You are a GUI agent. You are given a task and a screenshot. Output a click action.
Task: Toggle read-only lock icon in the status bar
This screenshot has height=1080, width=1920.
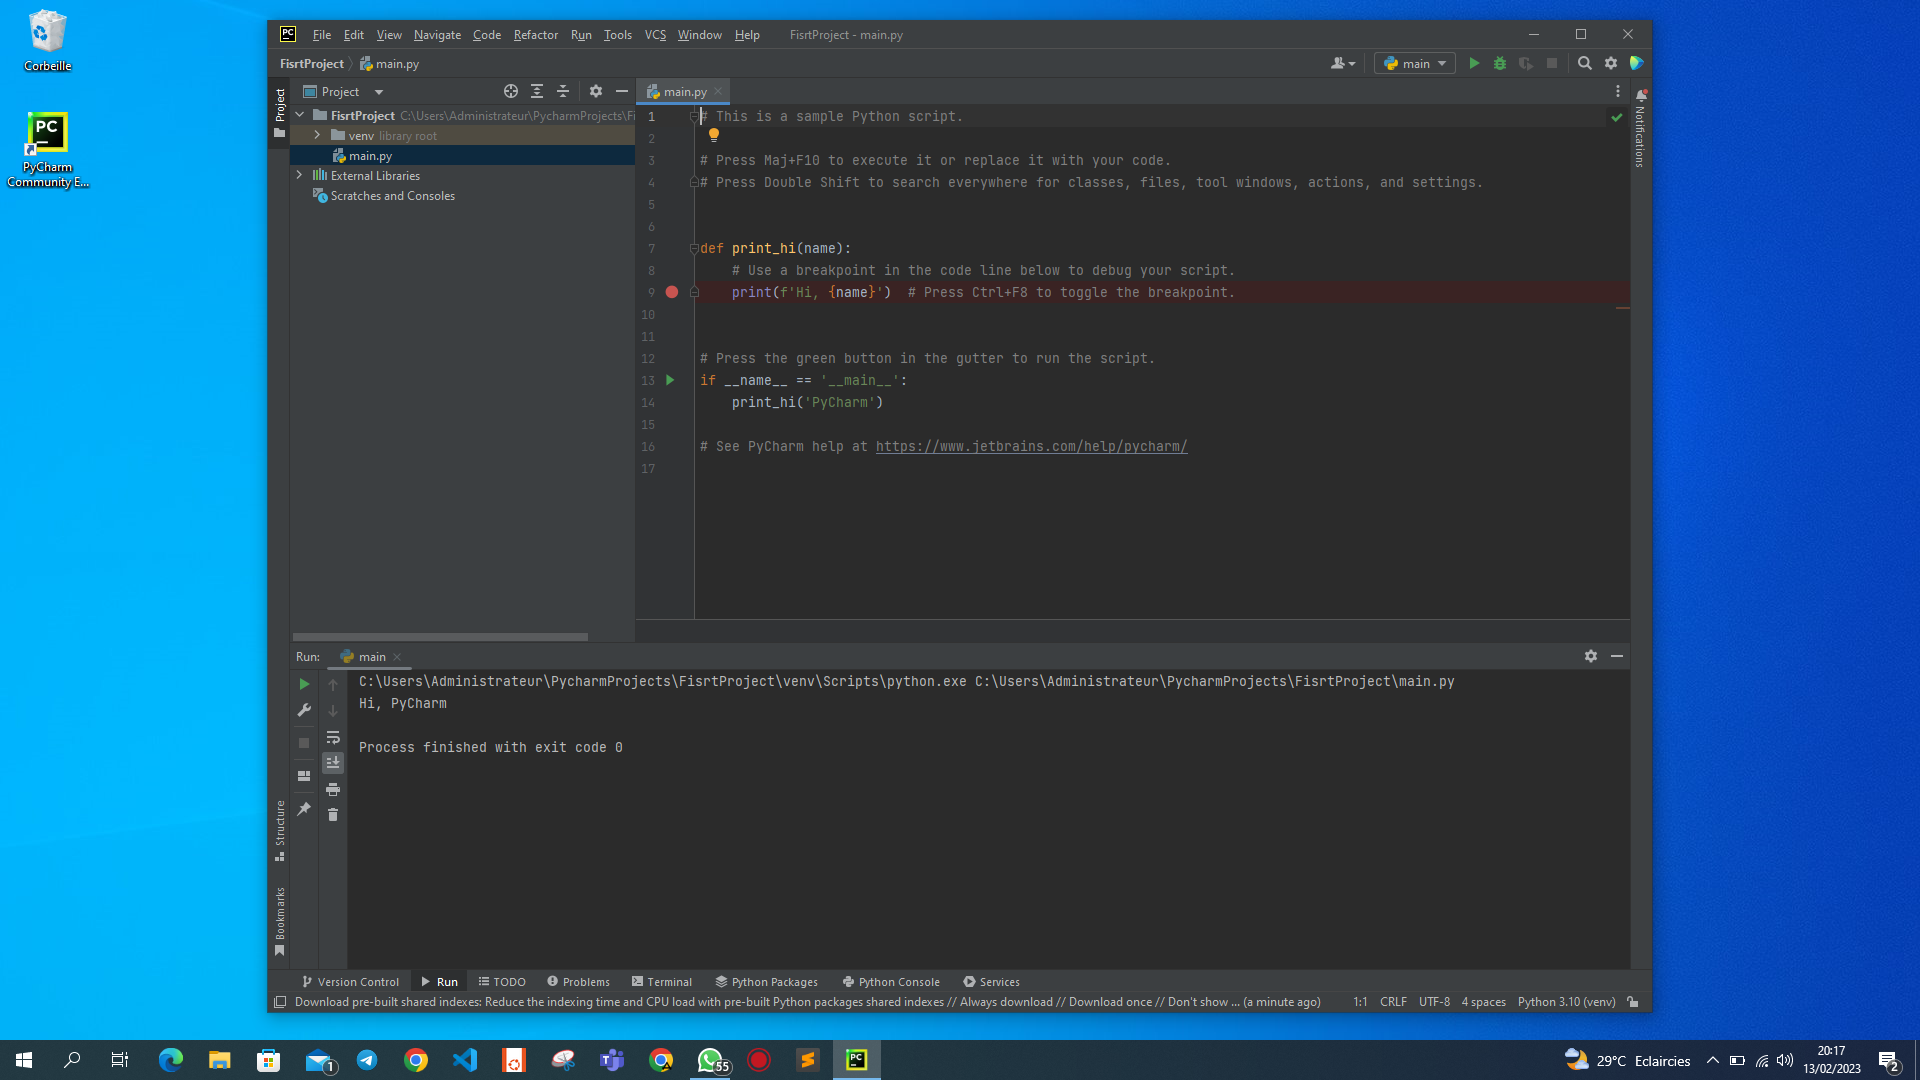click(1633, 1002)
